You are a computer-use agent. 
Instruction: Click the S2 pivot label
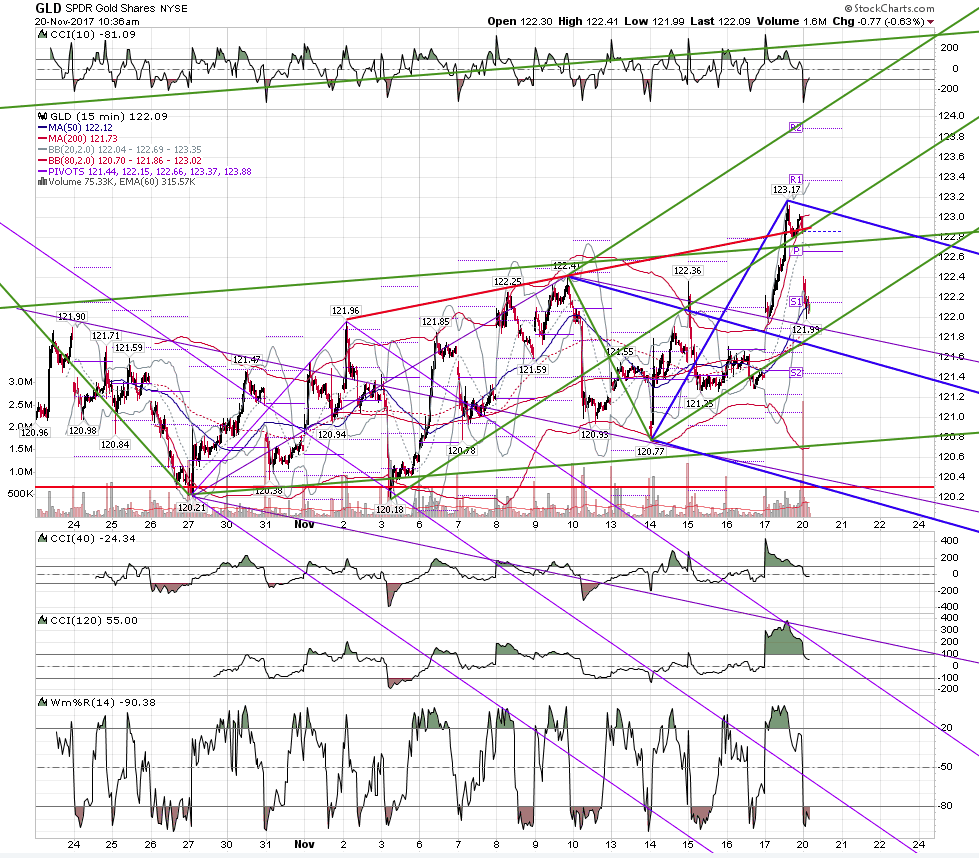tap(795, 373)
